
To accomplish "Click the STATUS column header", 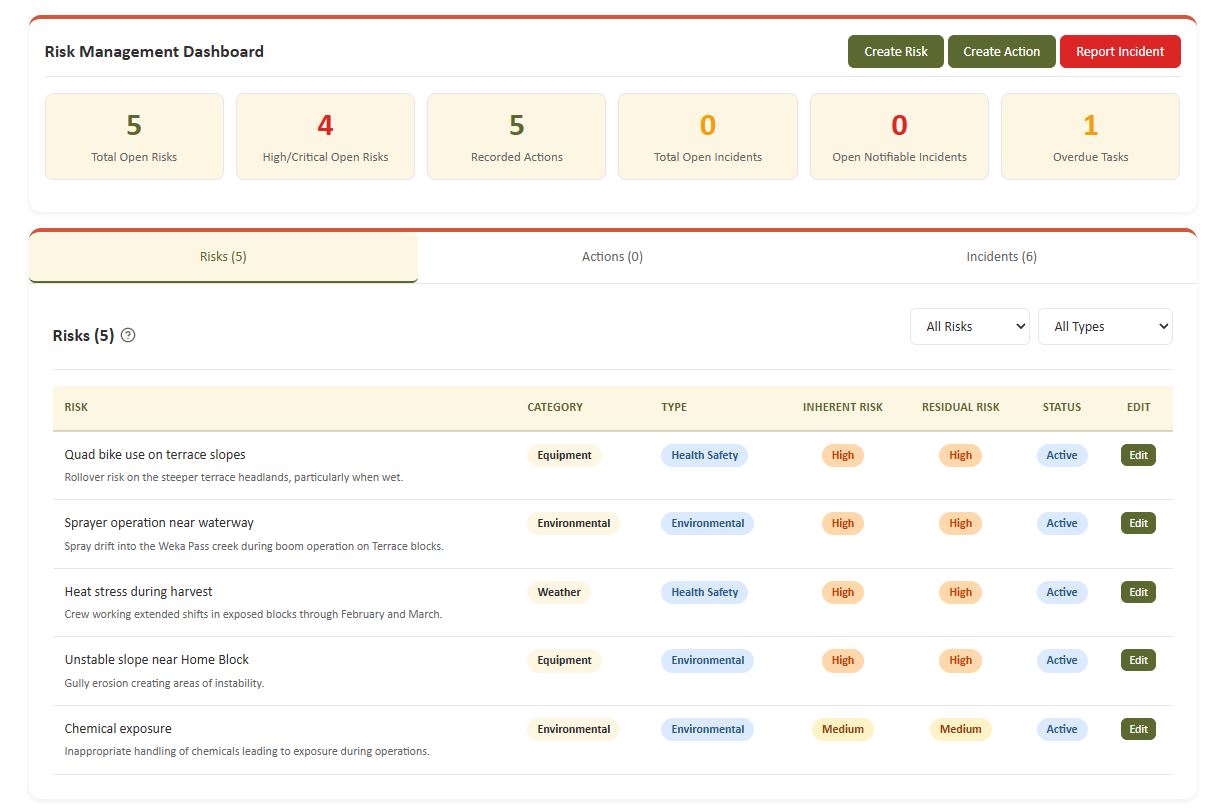I will click(x=1061, y=407).
